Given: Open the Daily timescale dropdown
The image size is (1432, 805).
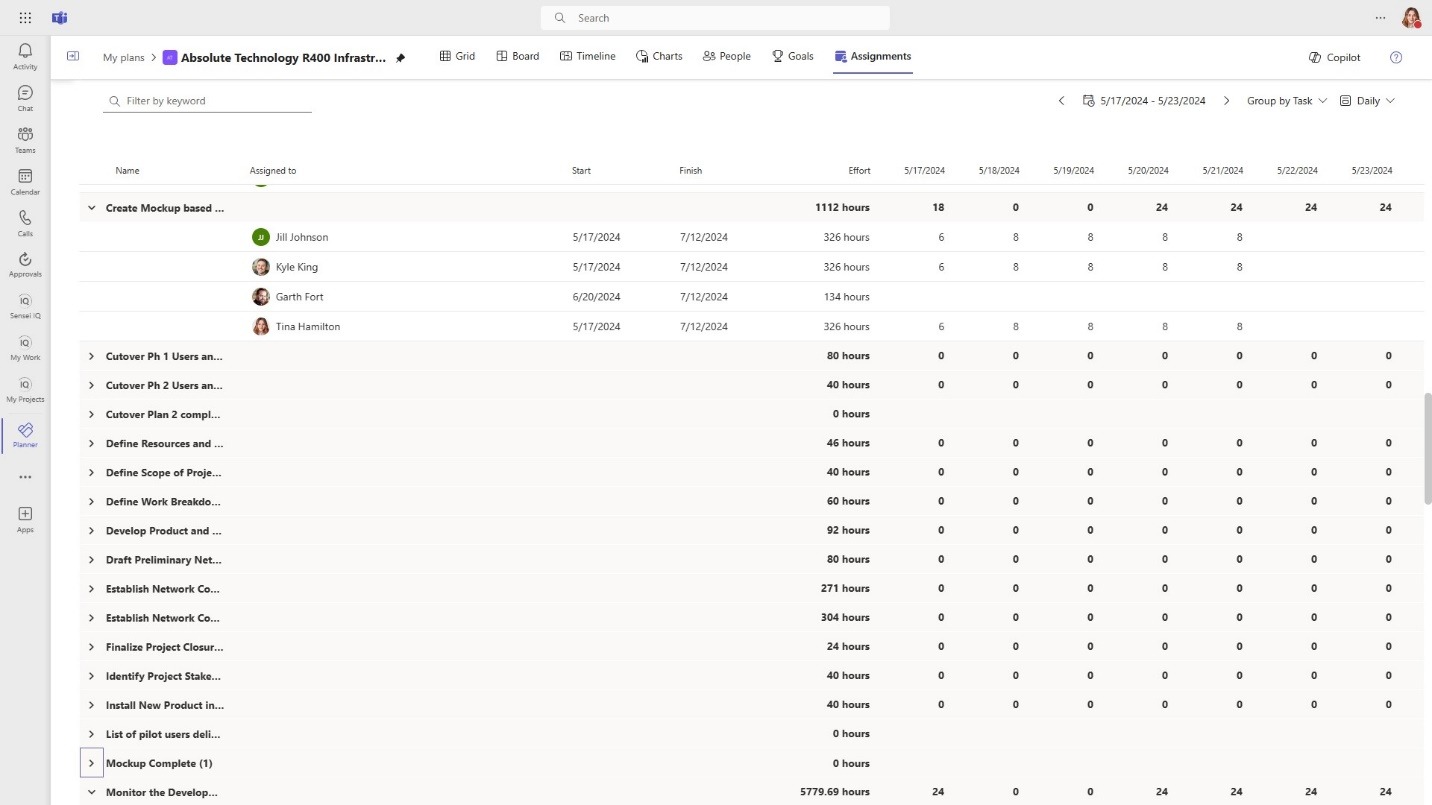Looking at the screenshot, I should tap(1367, 101).
